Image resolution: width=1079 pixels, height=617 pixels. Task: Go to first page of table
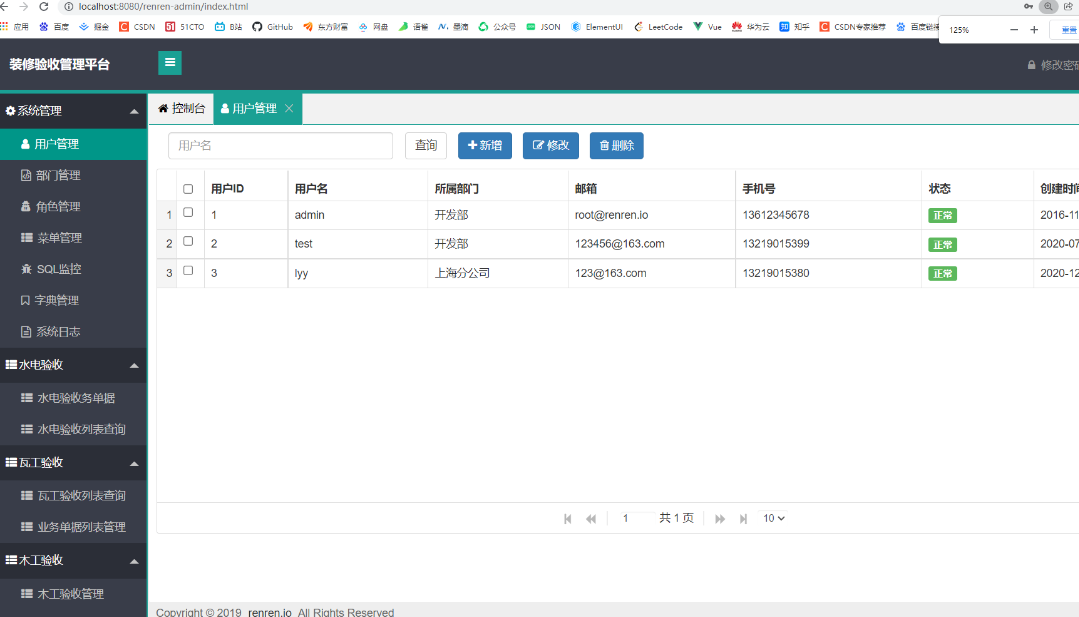pos(568,519)
